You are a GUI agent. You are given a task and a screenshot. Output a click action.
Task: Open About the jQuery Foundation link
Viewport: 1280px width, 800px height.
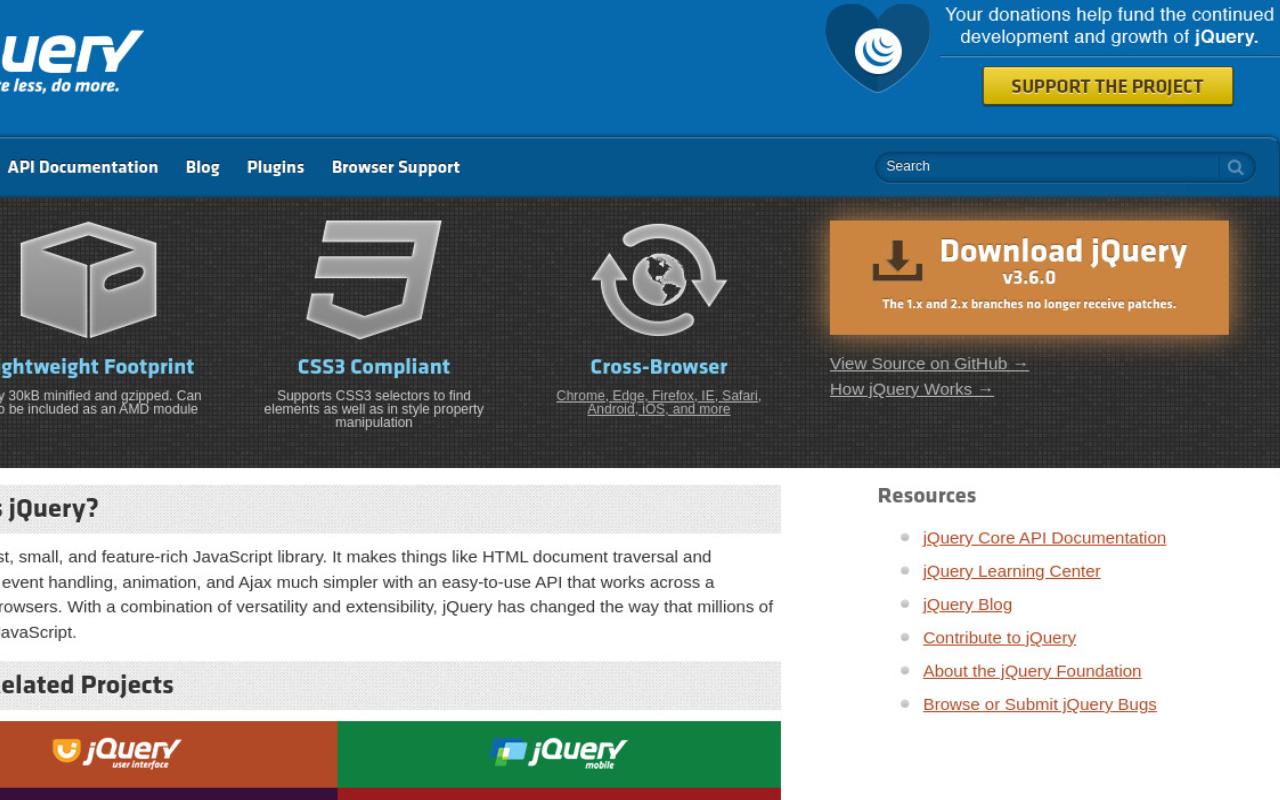click(x=1032, y=671)
